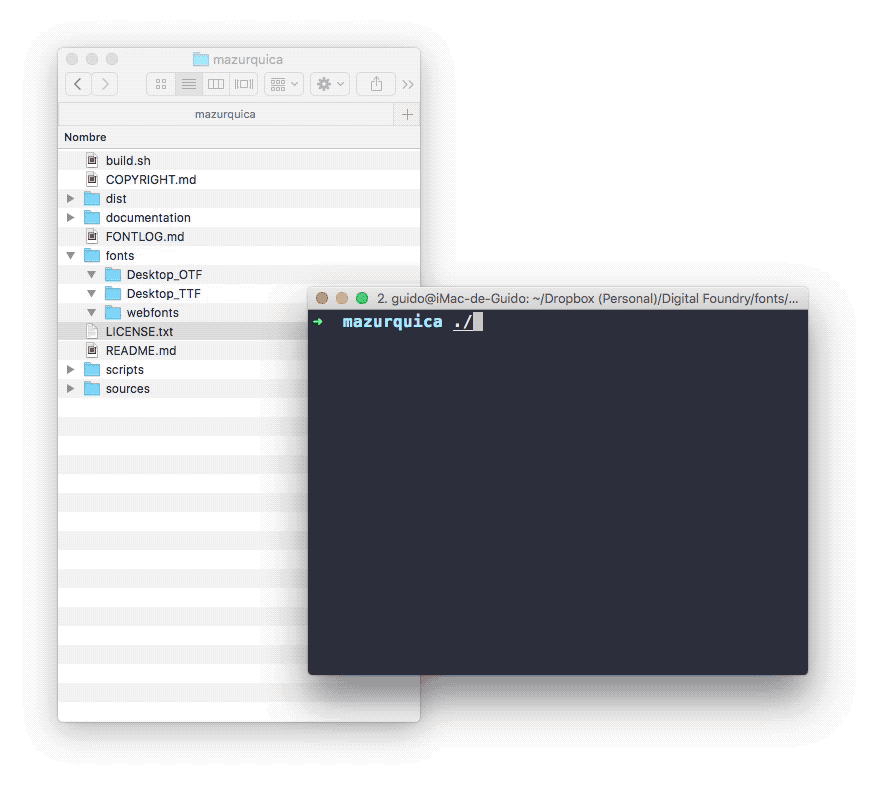This screenshot has width=888, height=792.
Task: Switch Finder to cover flow view
Action: point(244,84)
